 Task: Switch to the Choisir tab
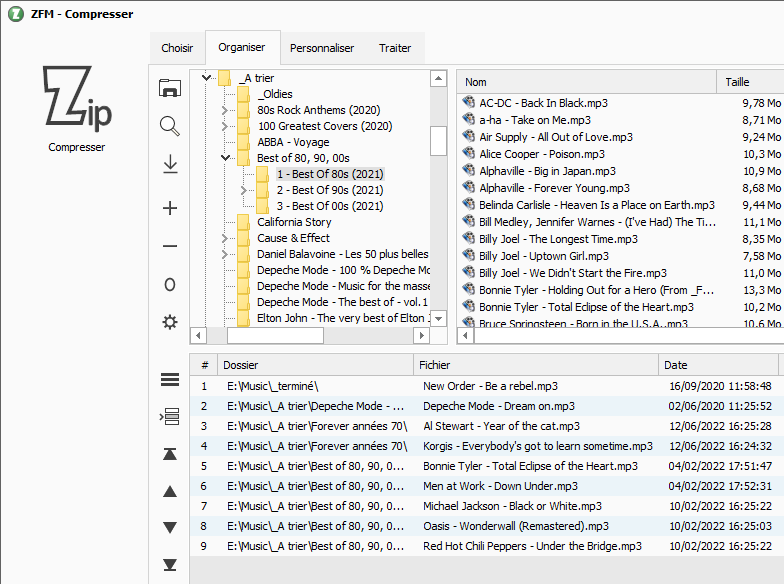(x=177, y=48)
